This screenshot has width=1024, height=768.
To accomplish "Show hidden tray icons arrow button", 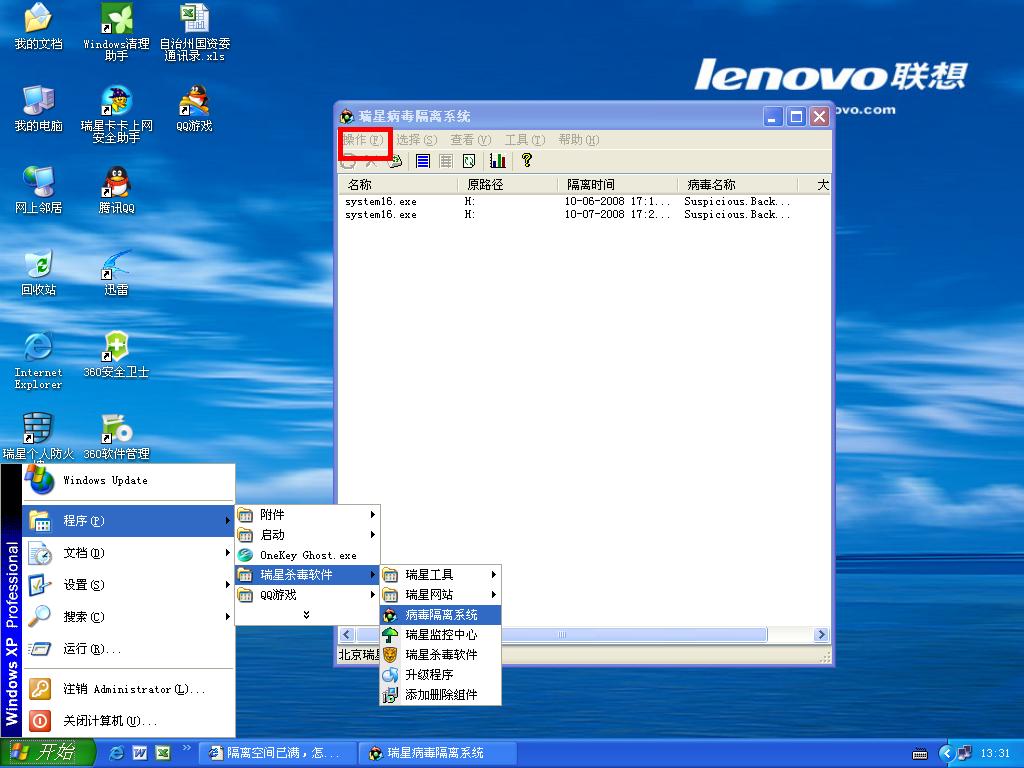I will (946, 754).
